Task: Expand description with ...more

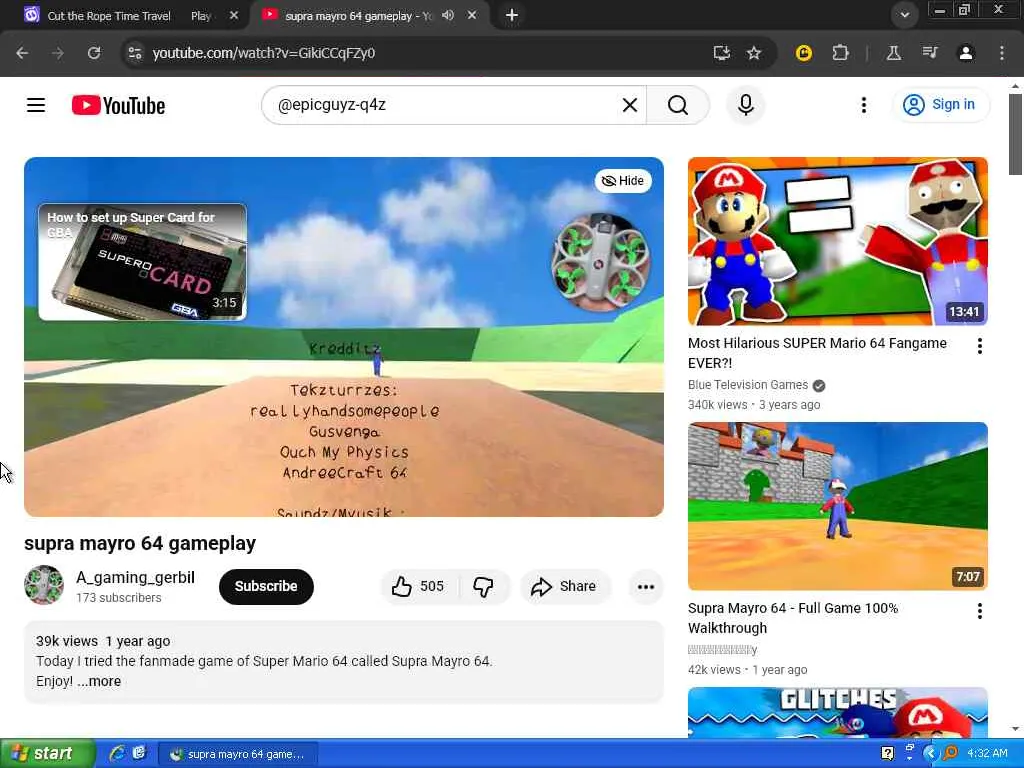Action: click(x=99, y=681)
